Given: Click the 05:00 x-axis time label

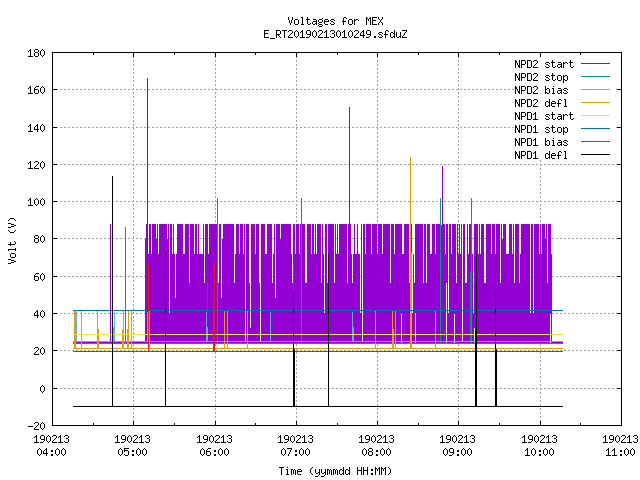Looking at the screenshot, I should pos(132,452).
